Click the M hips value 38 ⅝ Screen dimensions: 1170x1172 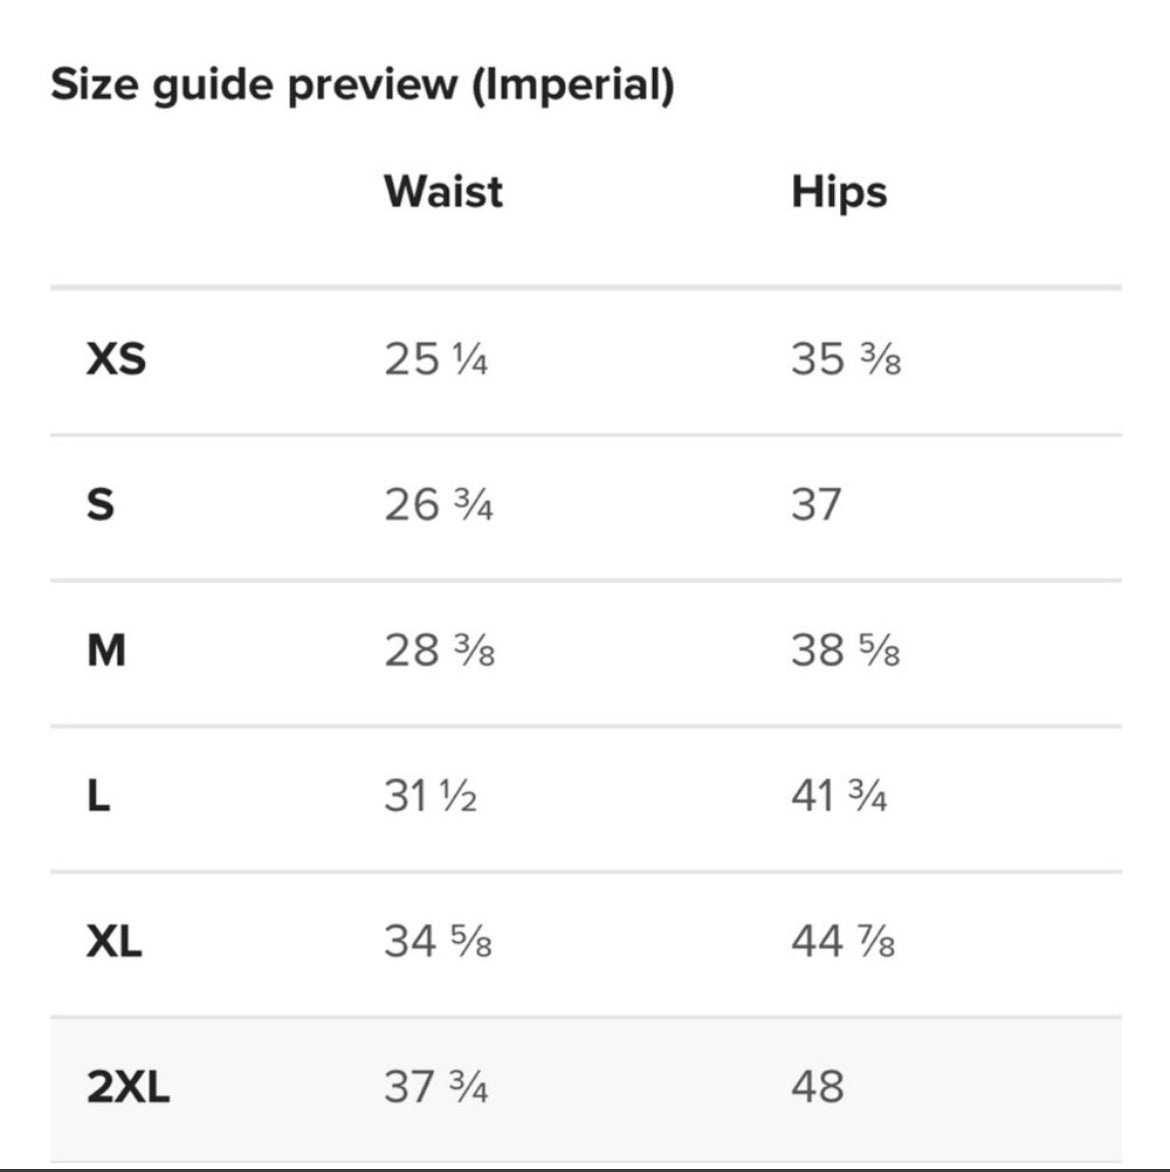coord(846,650)
